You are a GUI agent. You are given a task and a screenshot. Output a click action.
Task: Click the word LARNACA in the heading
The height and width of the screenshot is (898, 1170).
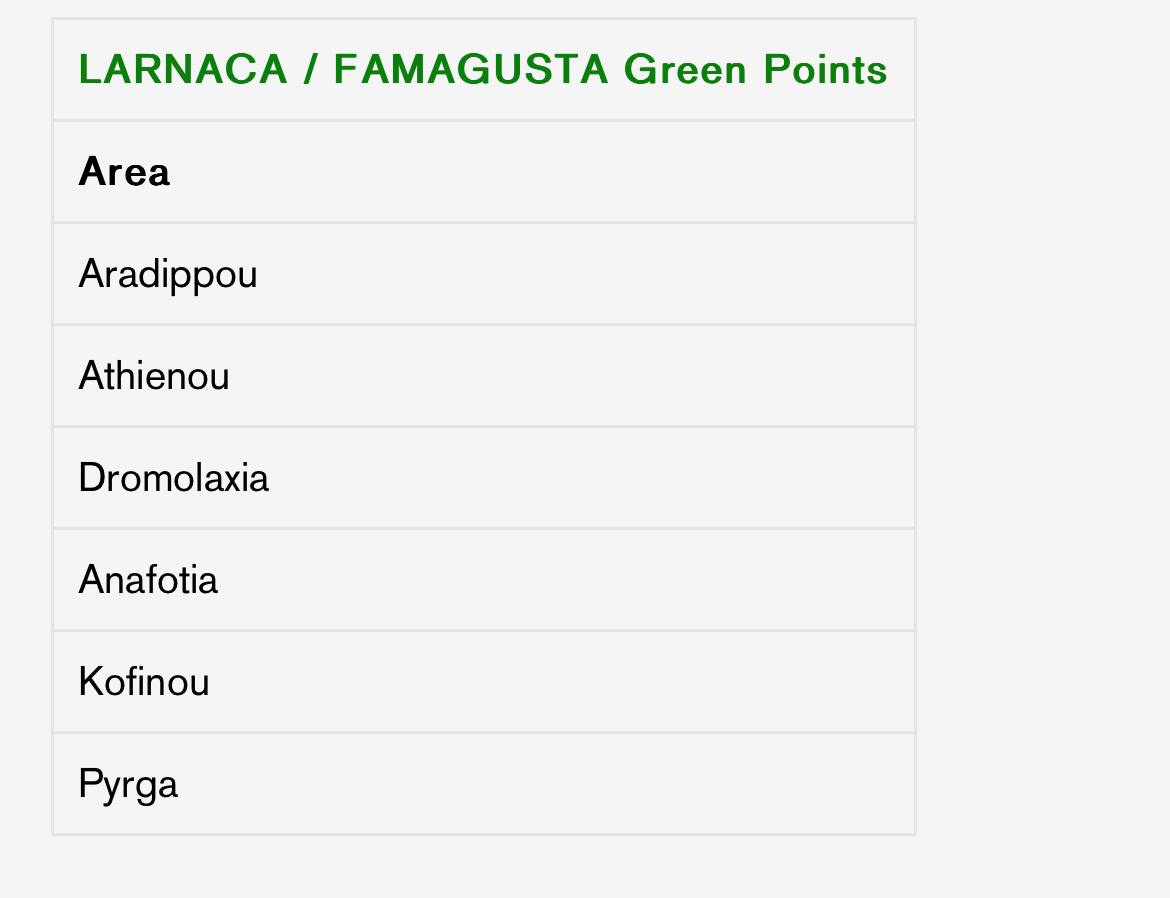pyautogui.click(x=183, y=70)
